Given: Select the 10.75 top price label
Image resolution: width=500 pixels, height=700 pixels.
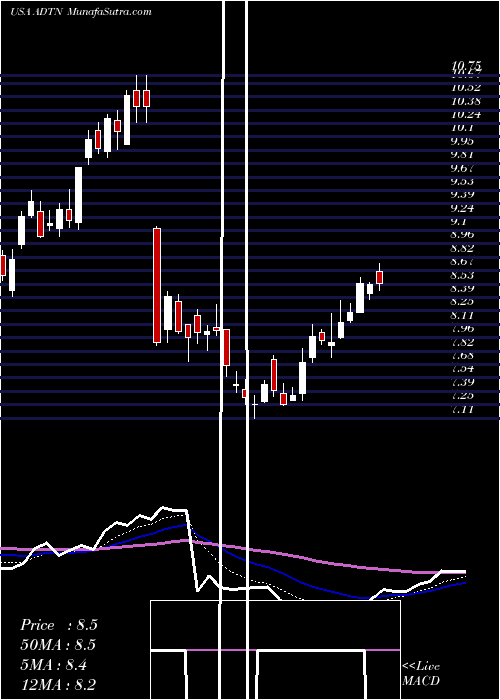Looking at the screenshot, I should click(467, 66).
